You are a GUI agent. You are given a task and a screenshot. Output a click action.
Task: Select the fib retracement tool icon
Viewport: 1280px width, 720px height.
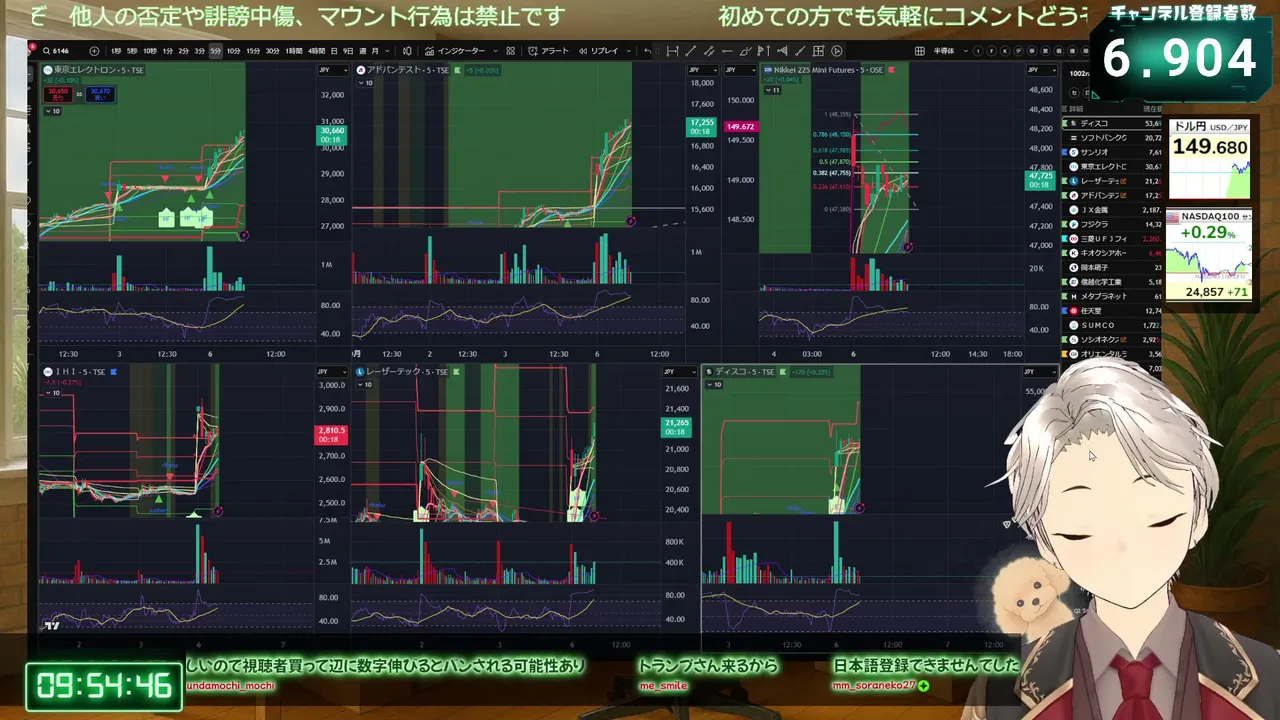[x=783, y=51]
